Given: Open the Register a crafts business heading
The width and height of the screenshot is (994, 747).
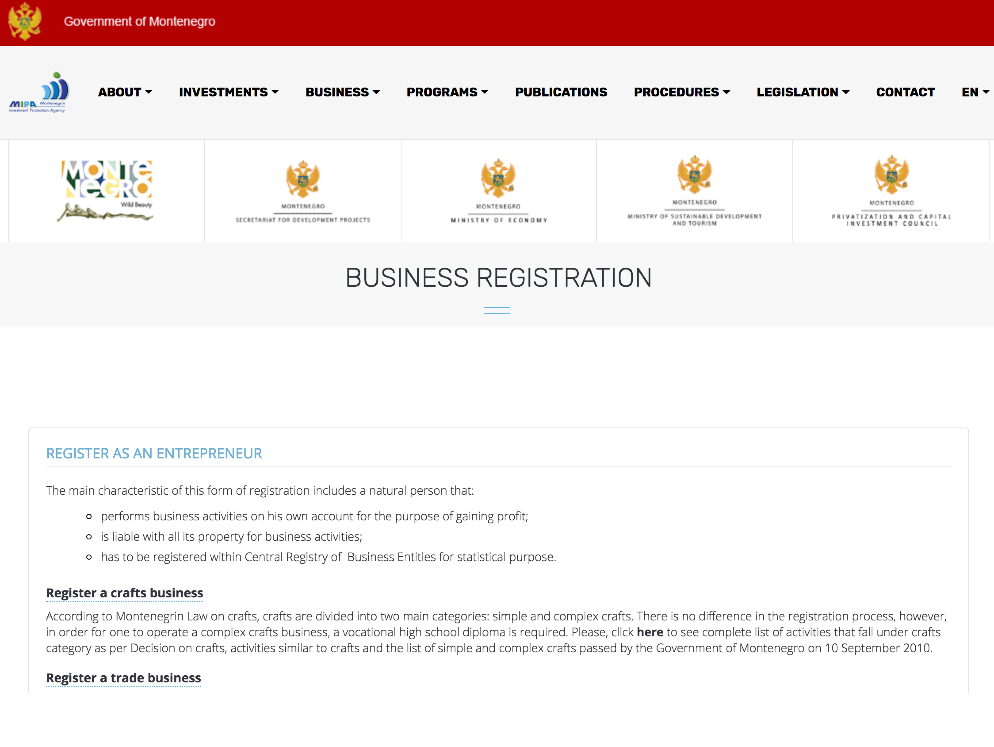Looking at the screenshot, I should tap(125, 593).
